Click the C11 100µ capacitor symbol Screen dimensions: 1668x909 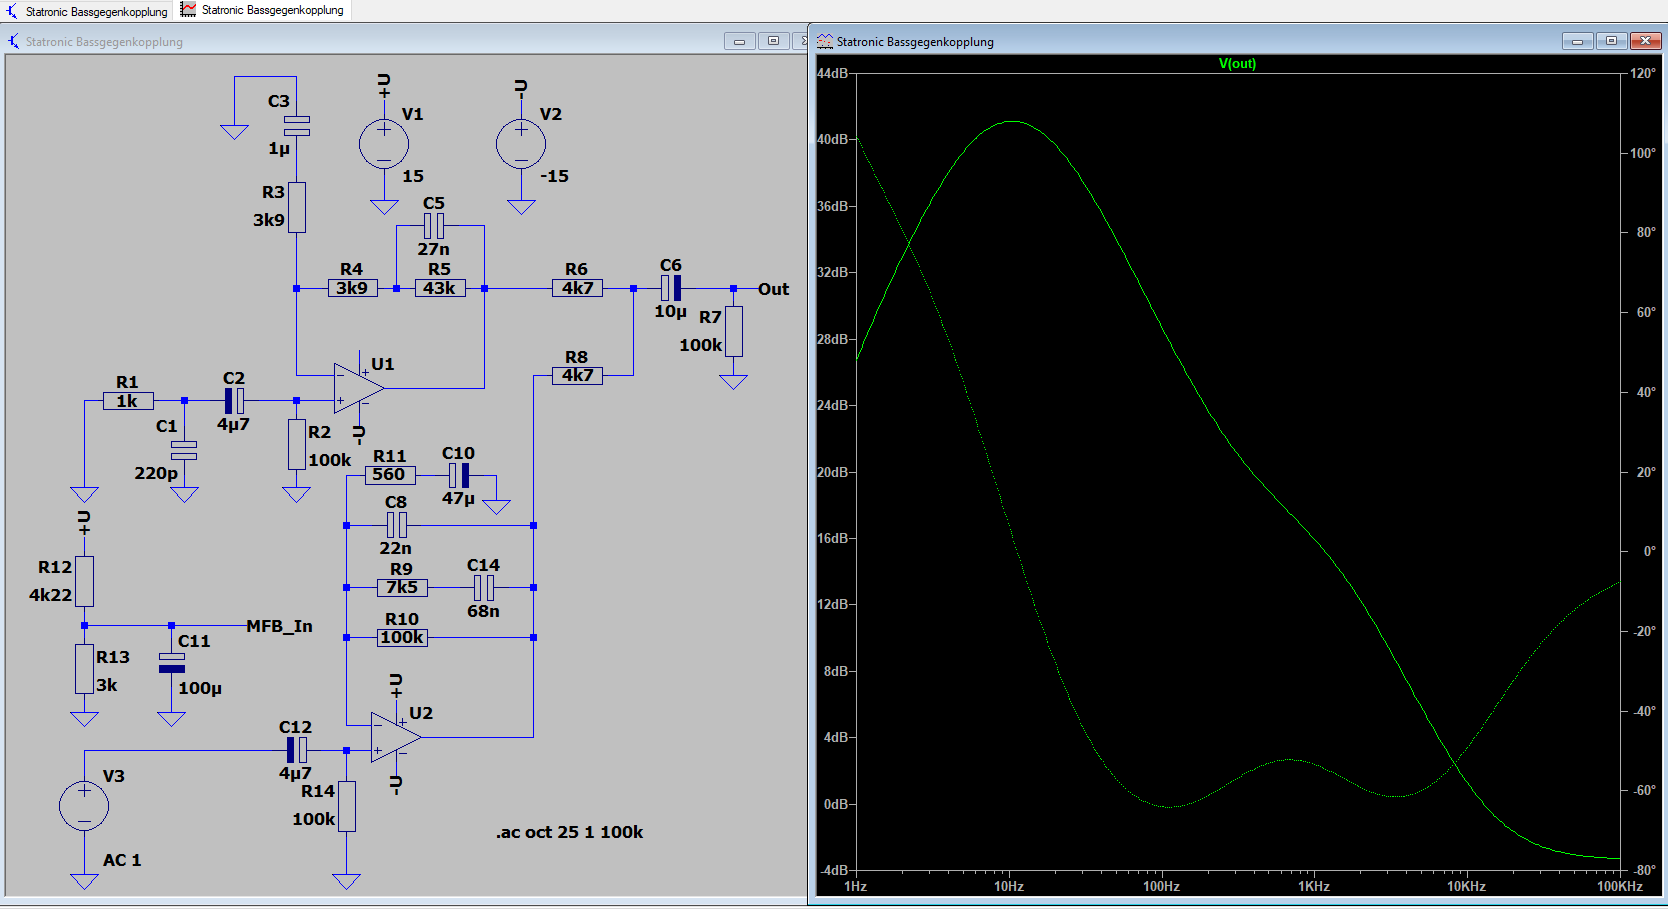pos(172,663)
